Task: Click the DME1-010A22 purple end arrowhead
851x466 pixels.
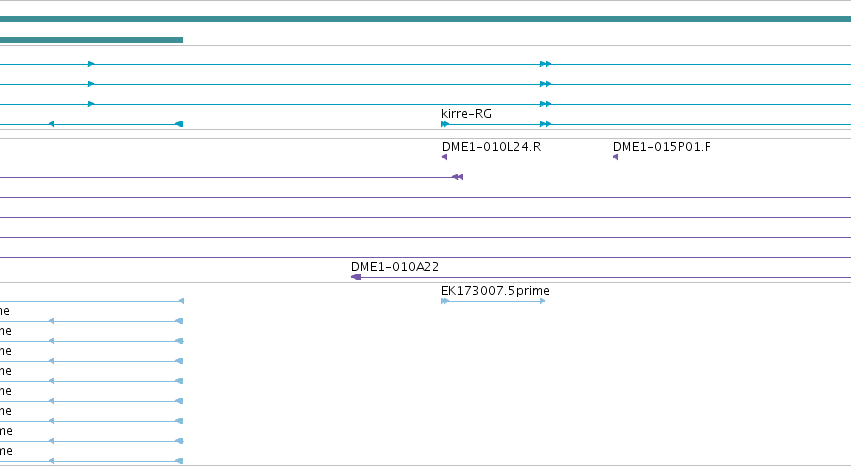Action: tap(356, 277)
